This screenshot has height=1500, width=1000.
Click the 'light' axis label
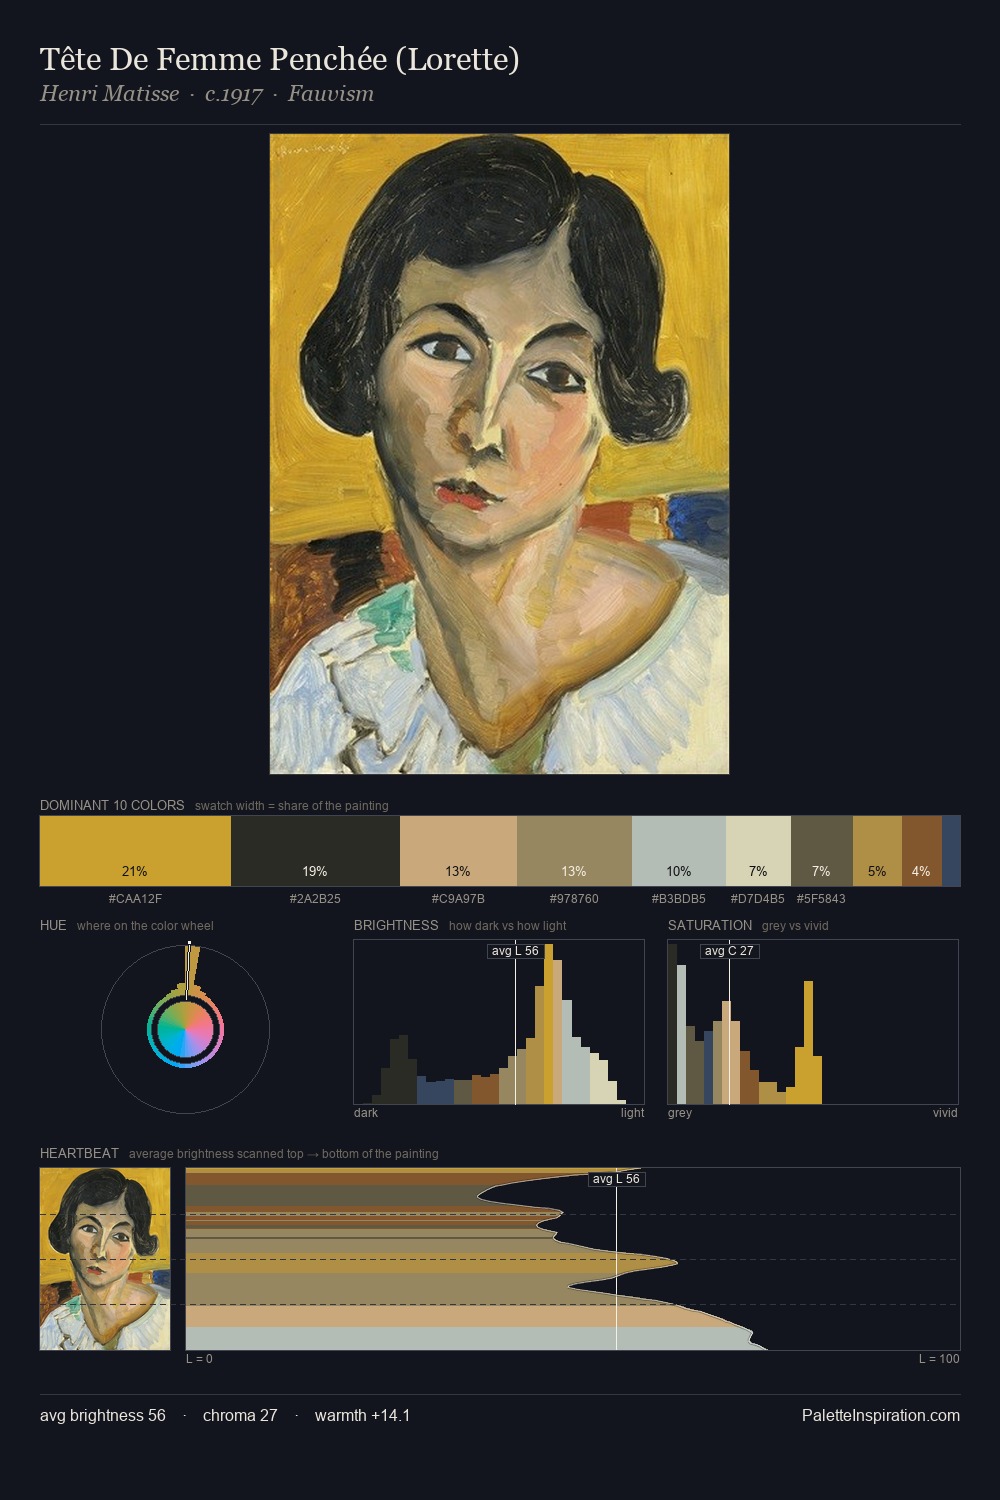[x=633, y=1113]
